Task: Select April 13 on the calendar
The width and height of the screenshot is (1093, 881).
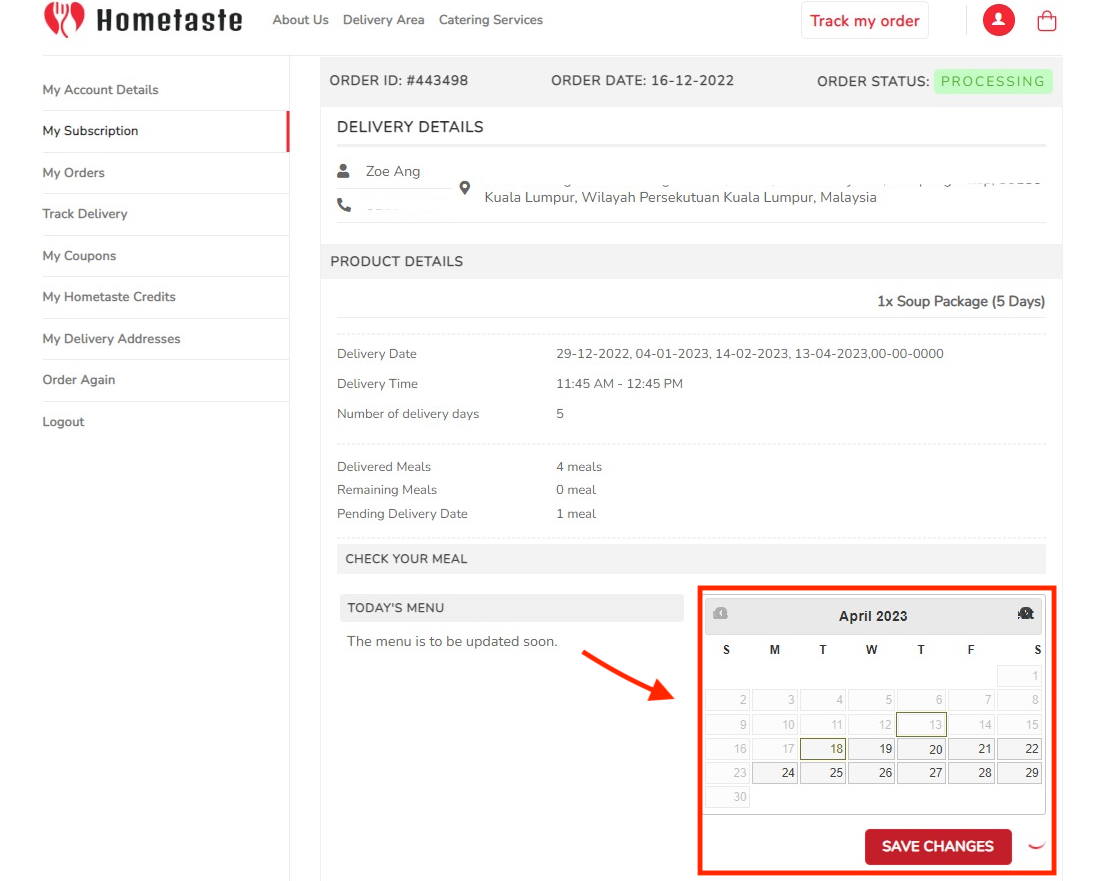Action: [x=921, y=724]
